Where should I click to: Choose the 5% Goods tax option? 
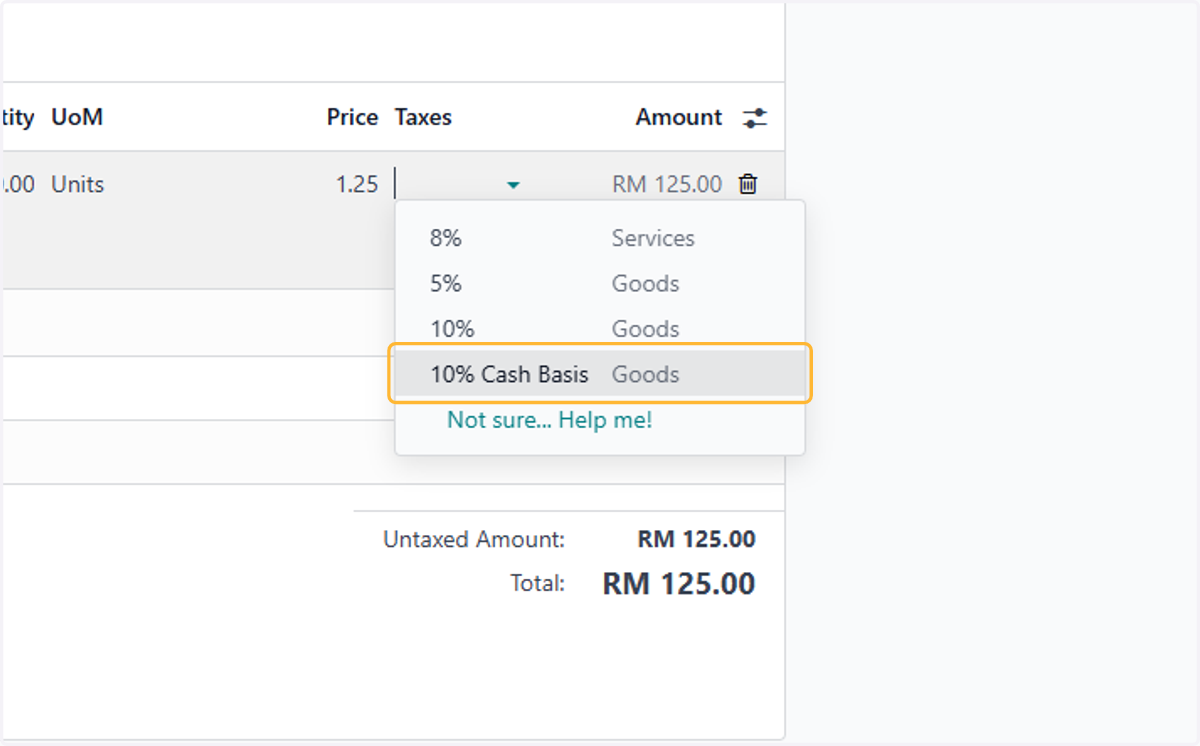click(600, 284)
